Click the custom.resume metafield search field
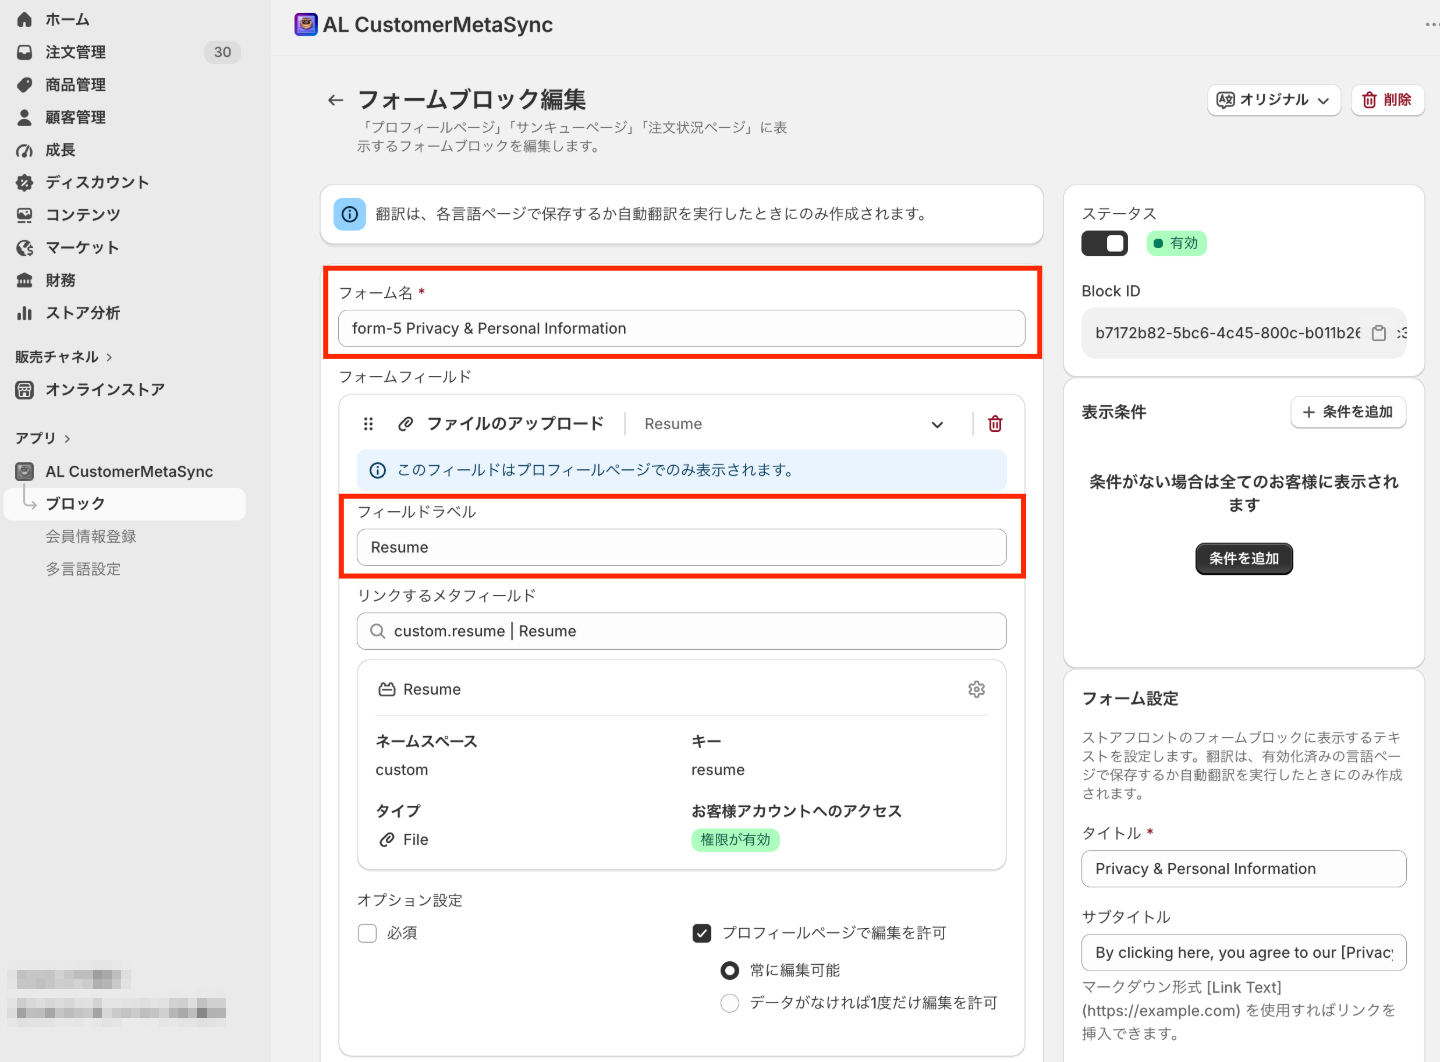 pos(682,631)
